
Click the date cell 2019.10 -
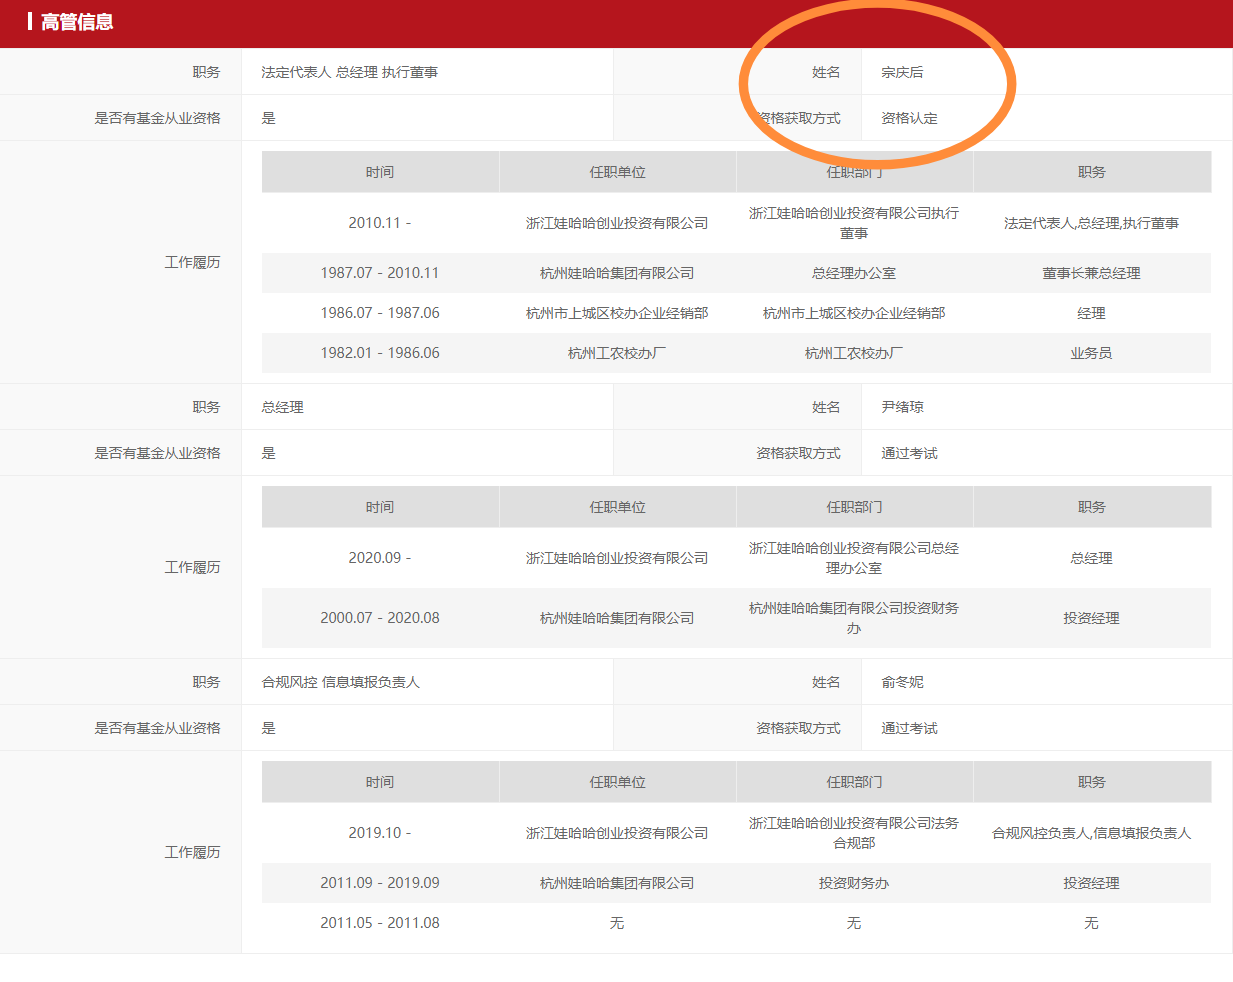coord(380,833)
